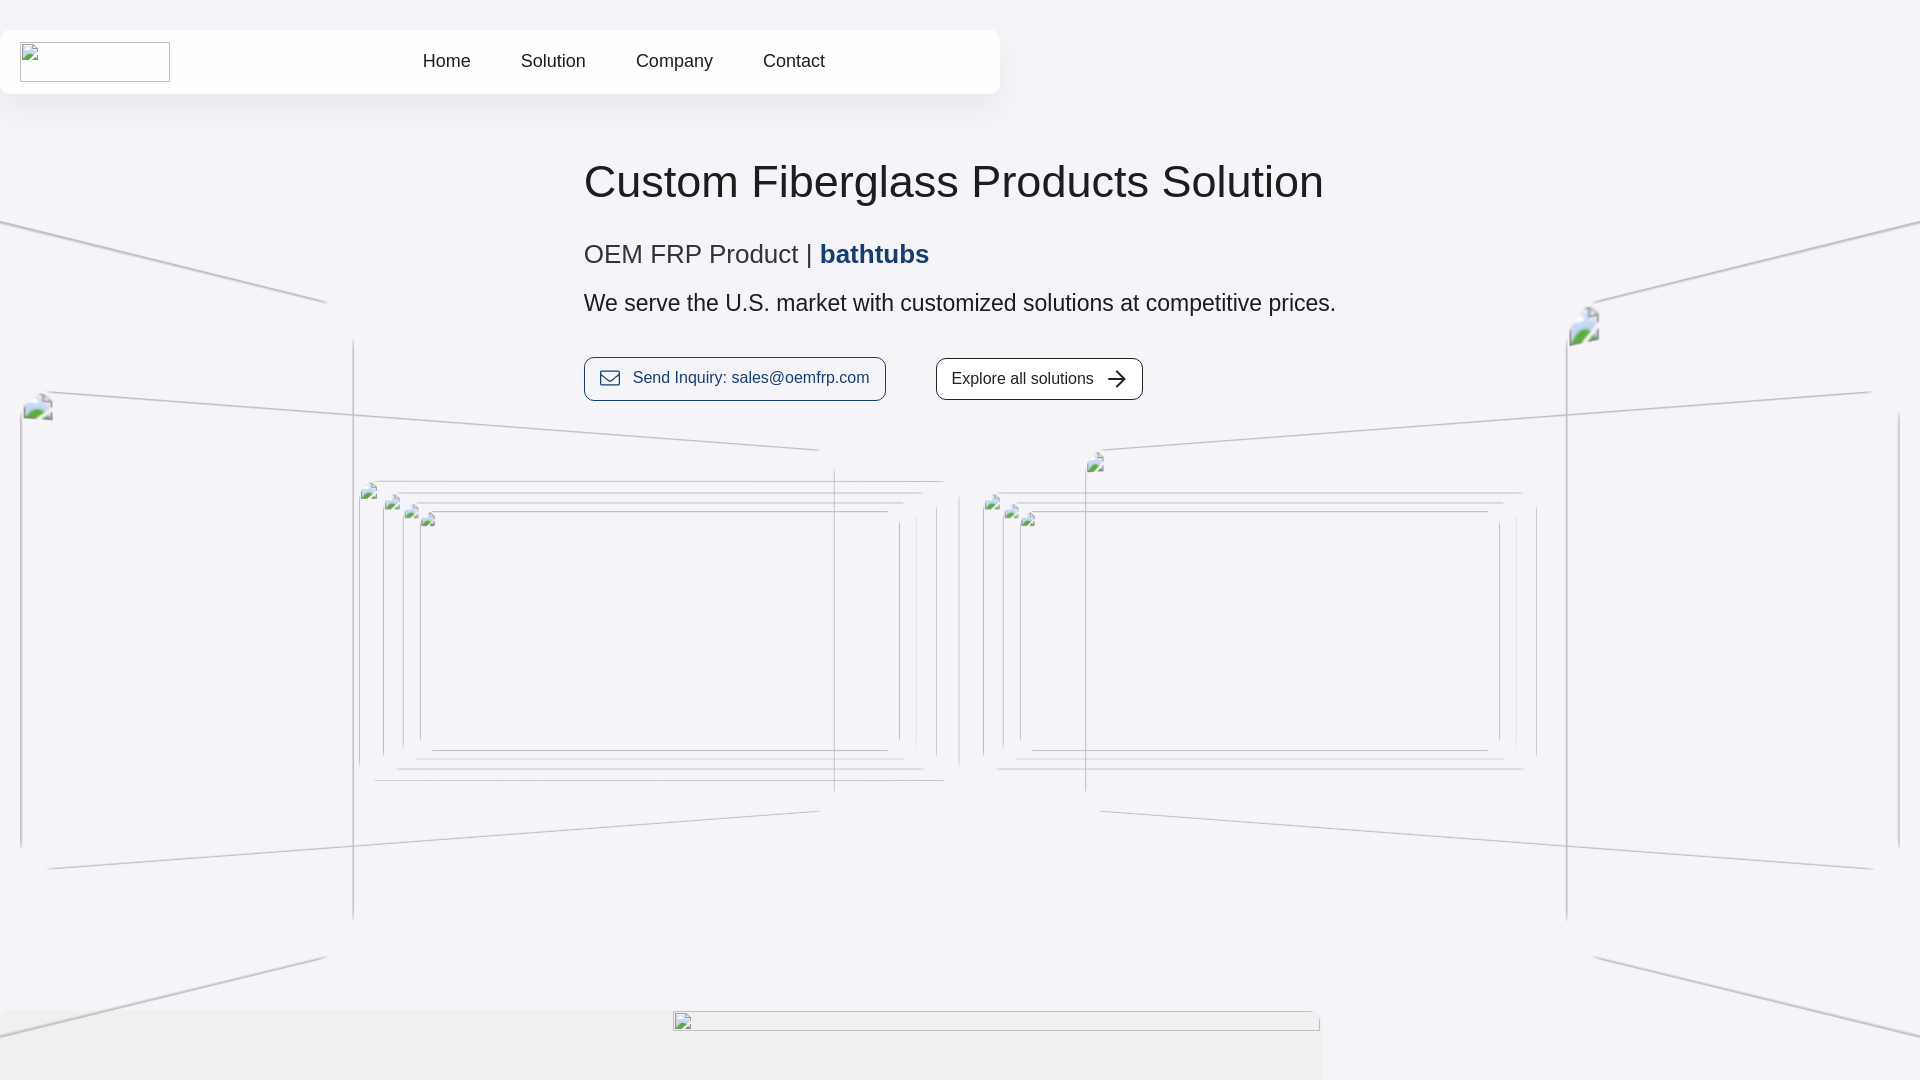This screenshot has height=1080, width=1920.
Task: Click the OEM FRP Product subtitle text
Action: click(x=691, y=254)
